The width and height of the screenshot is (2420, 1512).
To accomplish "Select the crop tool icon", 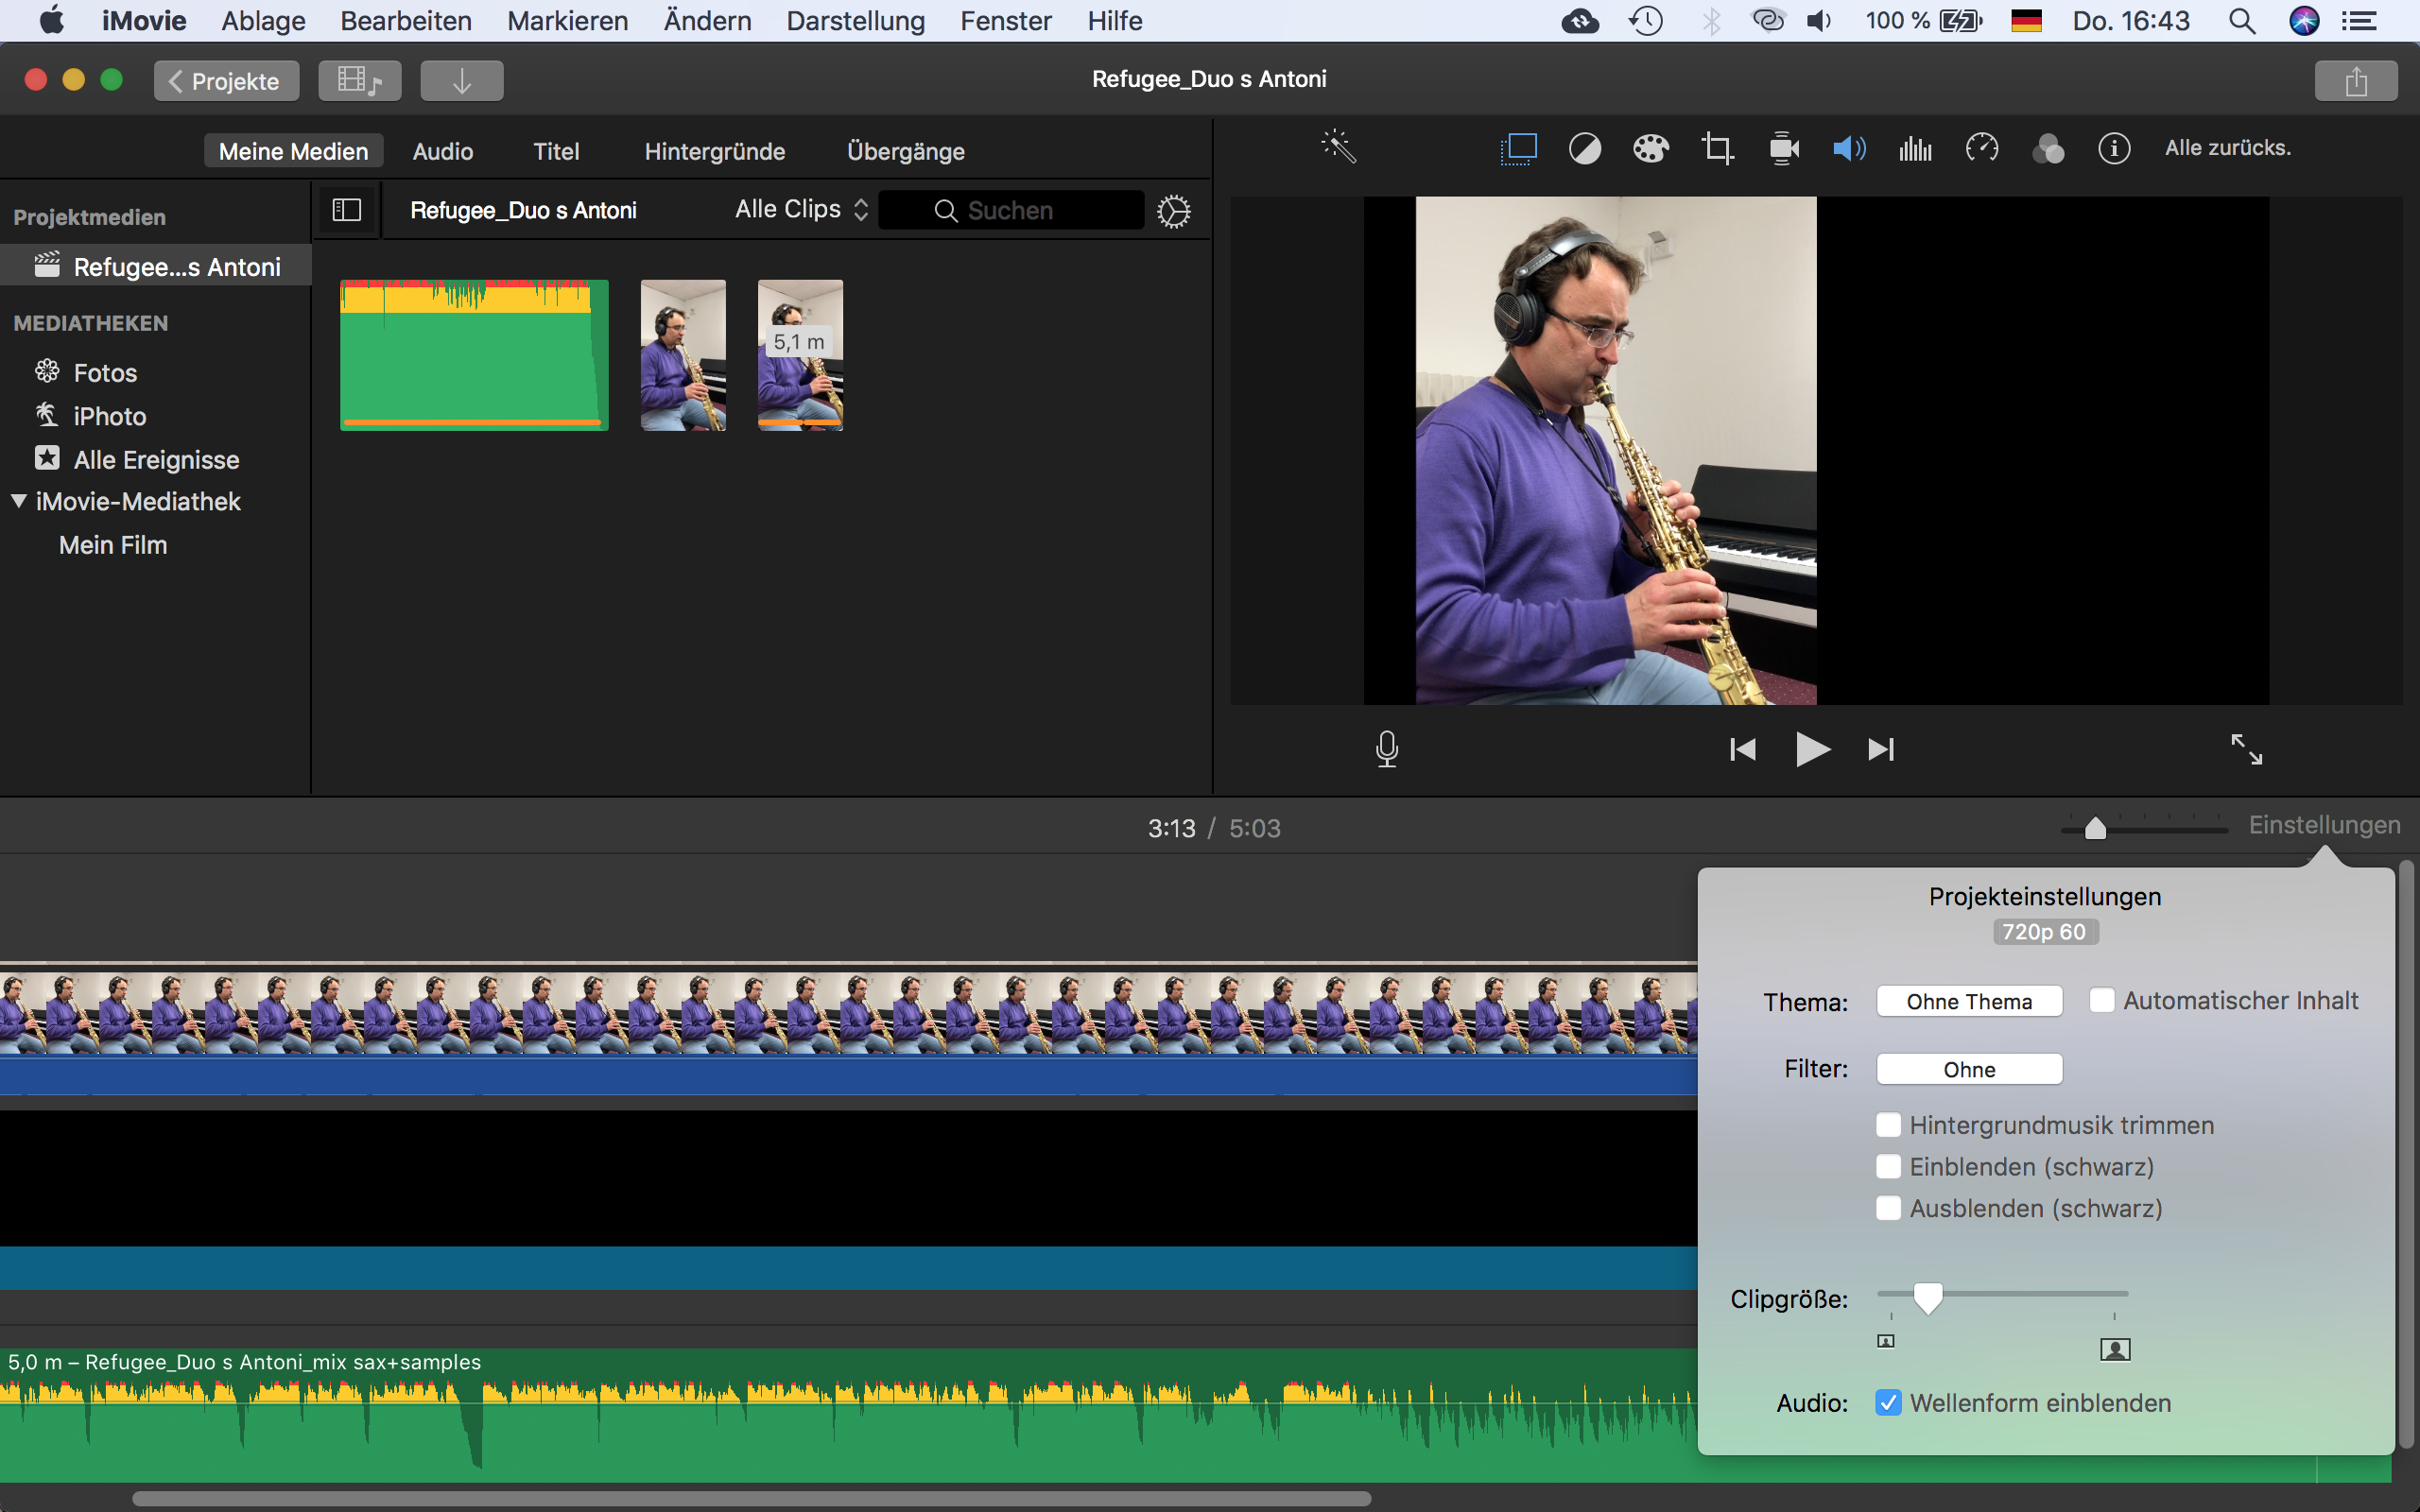I will [1717, 149].
